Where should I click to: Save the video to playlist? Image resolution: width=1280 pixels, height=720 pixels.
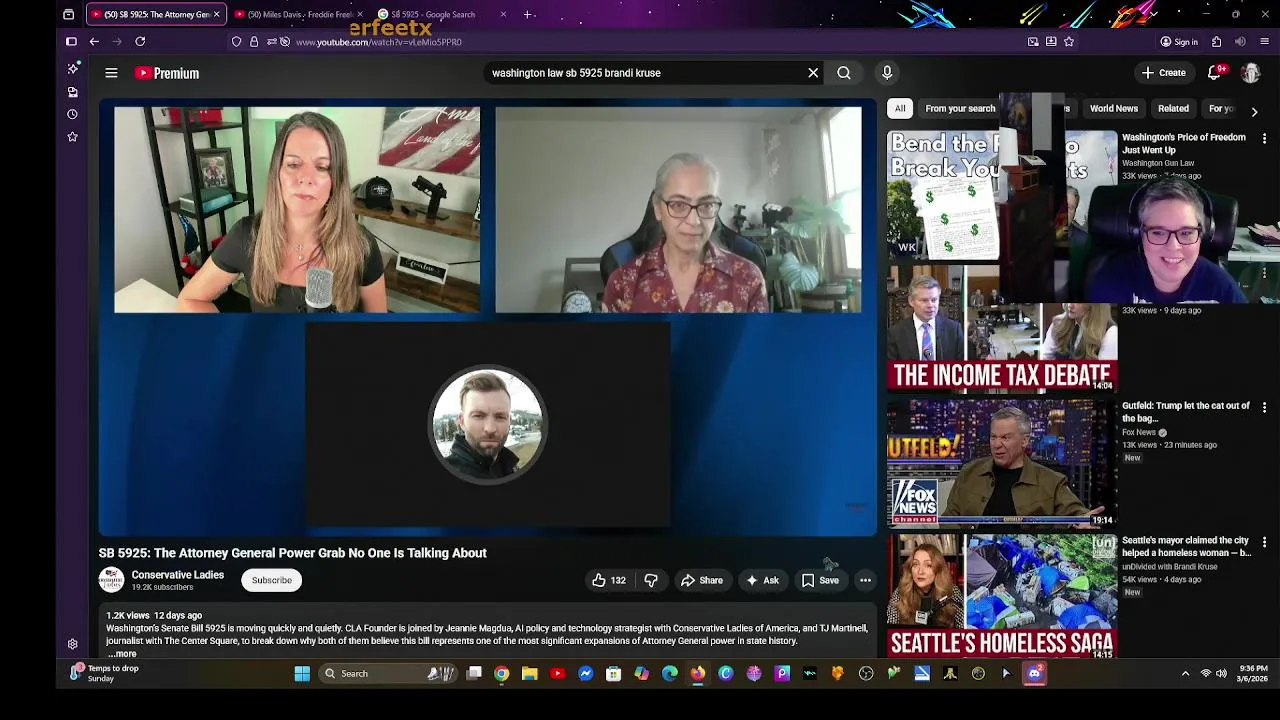820,580
